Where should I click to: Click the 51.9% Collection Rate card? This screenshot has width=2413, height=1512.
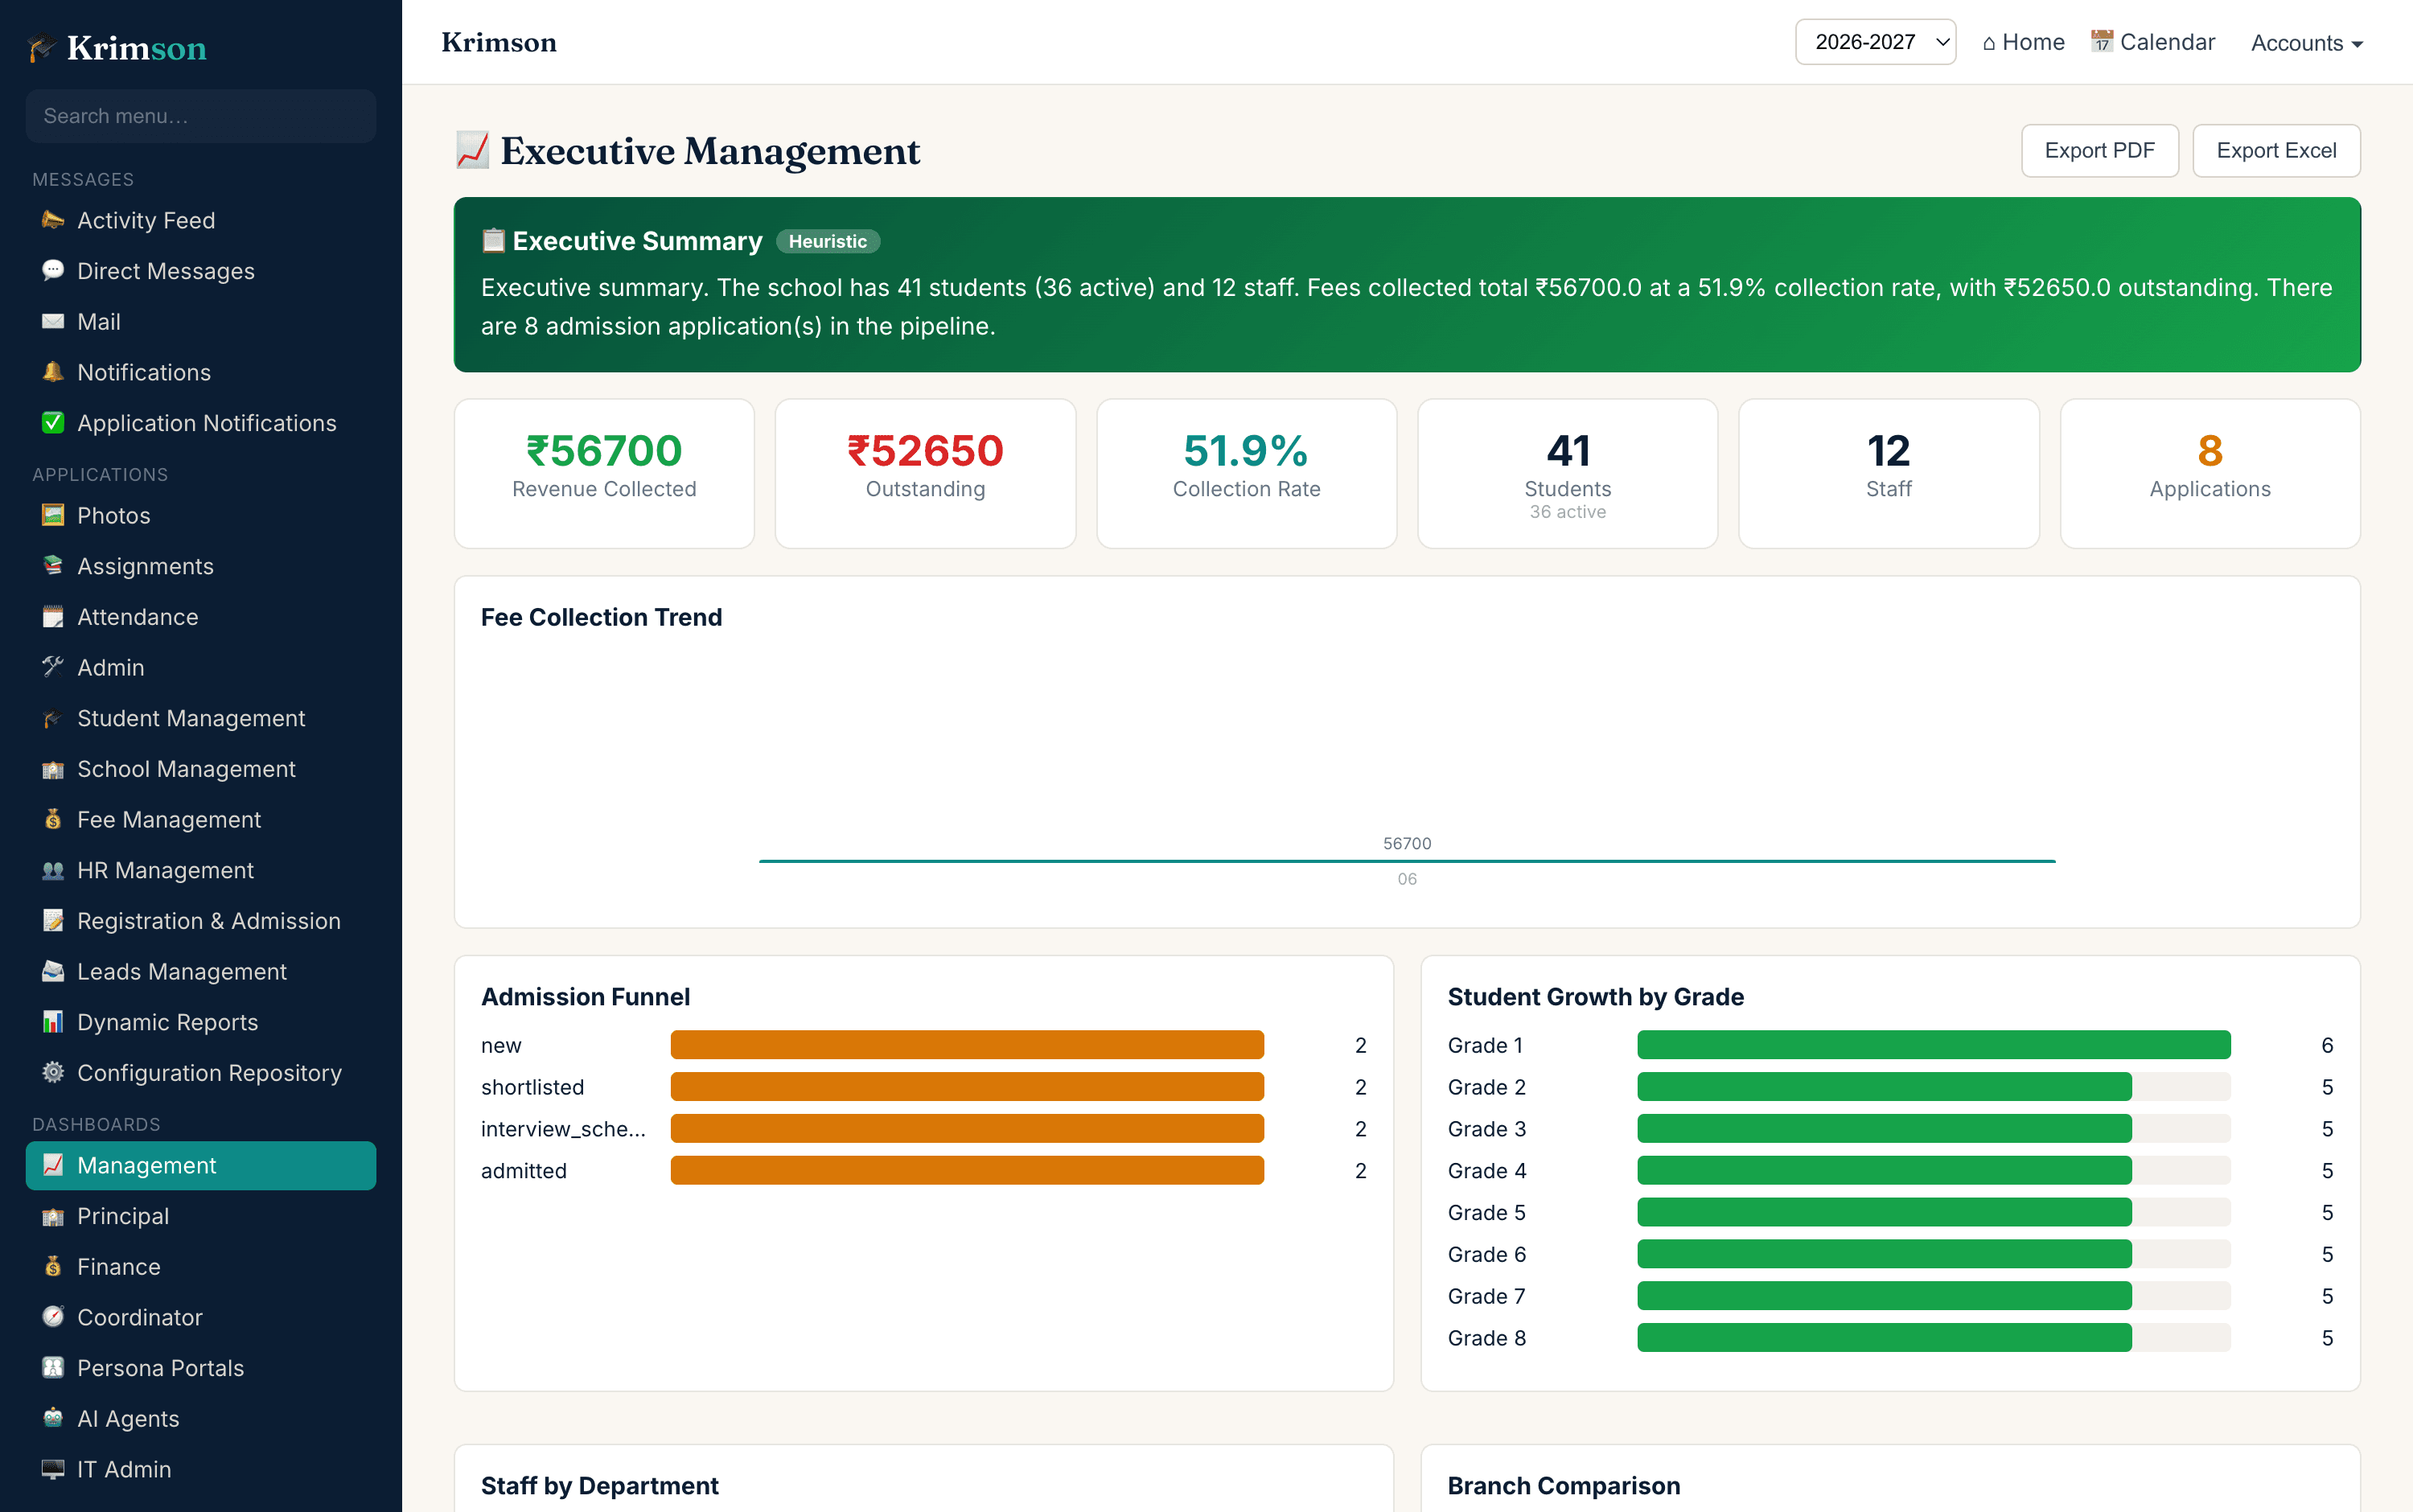tap(1246, 474)
